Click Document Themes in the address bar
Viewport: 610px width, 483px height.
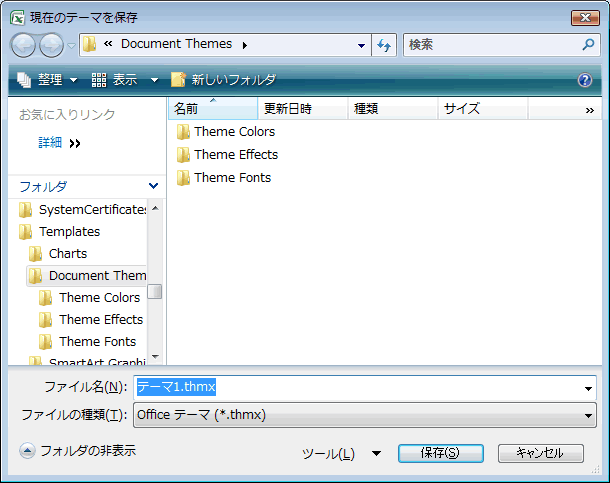coord(176,44)
